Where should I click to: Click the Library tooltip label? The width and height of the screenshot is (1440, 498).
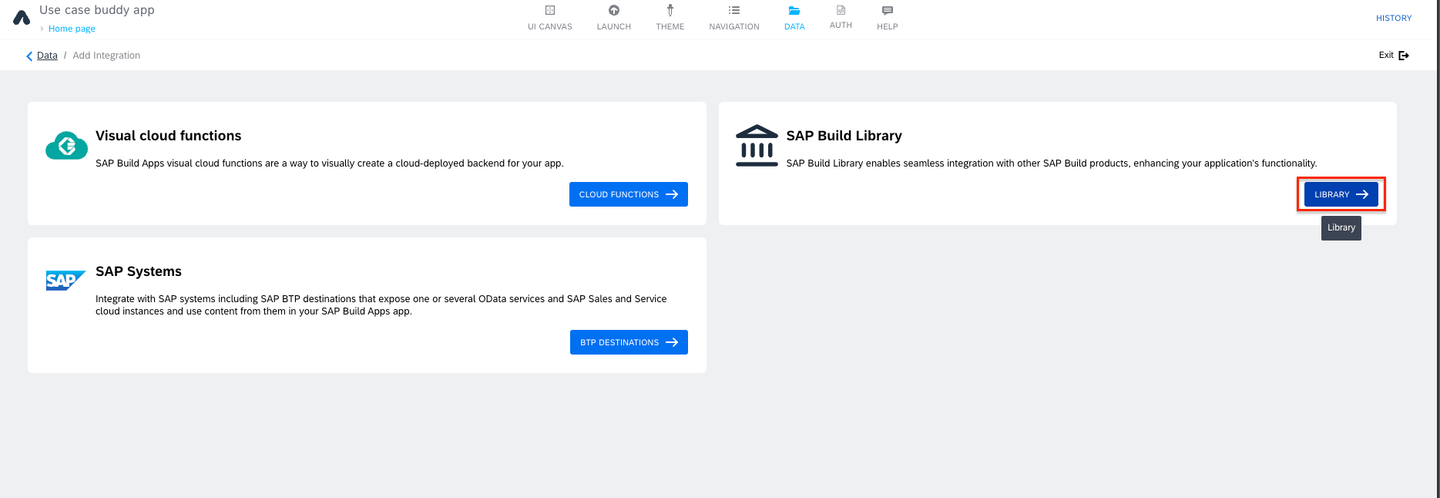[x=1341, y=228]
